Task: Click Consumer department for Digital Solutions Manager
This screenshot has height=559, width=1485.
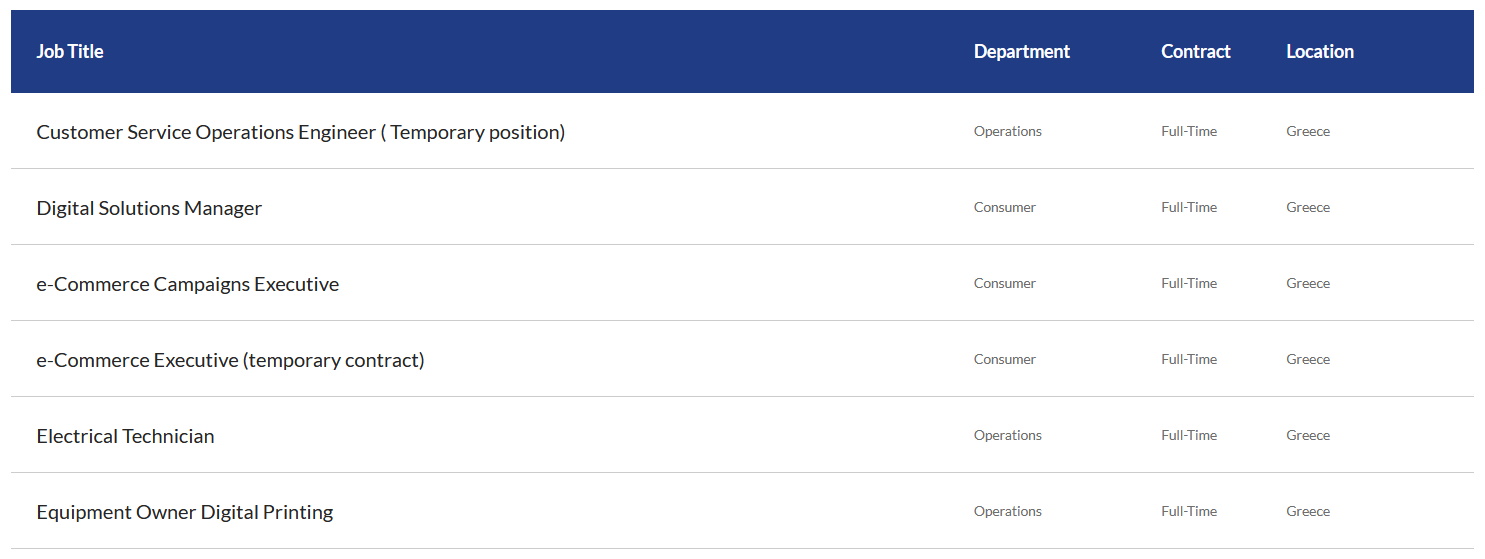Action: (1005, 207)
